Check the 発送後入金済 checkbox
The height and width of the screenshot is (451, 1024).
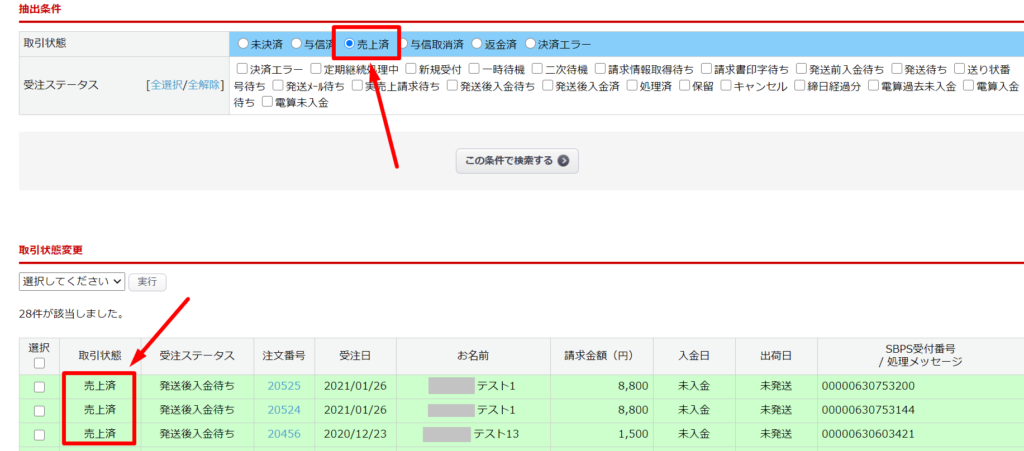(x=547, y=86)
